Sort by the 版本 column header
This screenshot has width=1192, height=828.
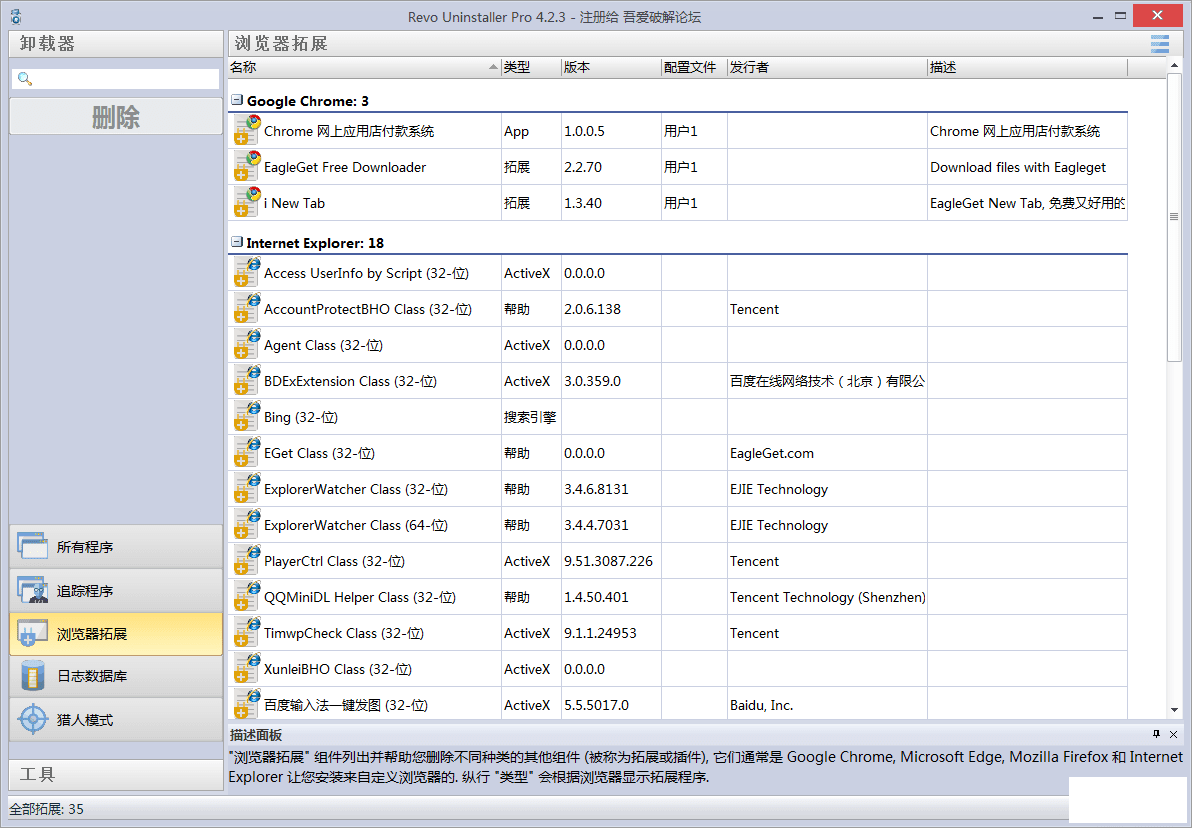[611, 67]
